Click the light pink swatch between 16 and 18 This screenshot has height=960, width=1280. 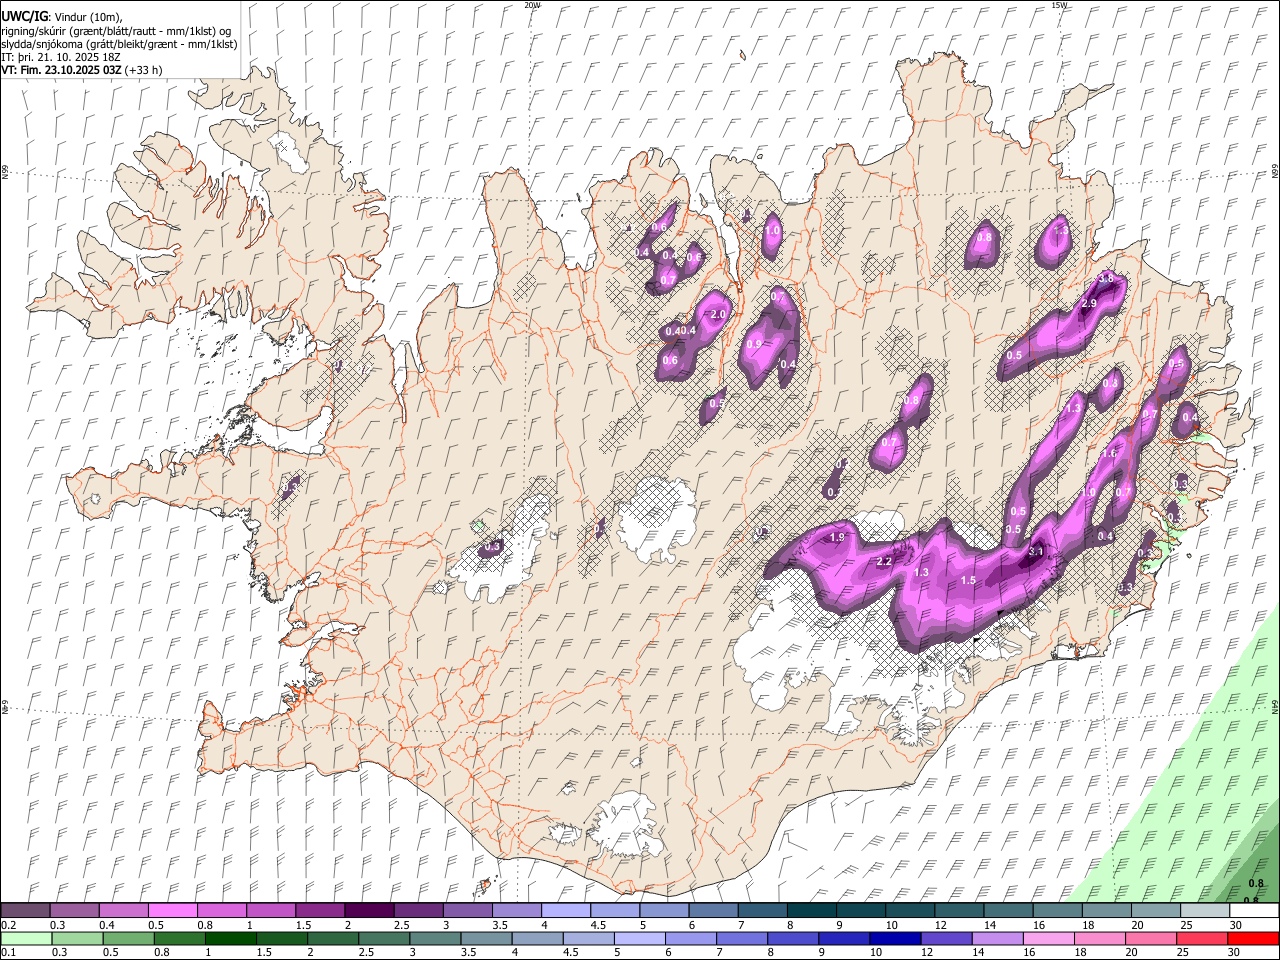[x=1049, y=938]
